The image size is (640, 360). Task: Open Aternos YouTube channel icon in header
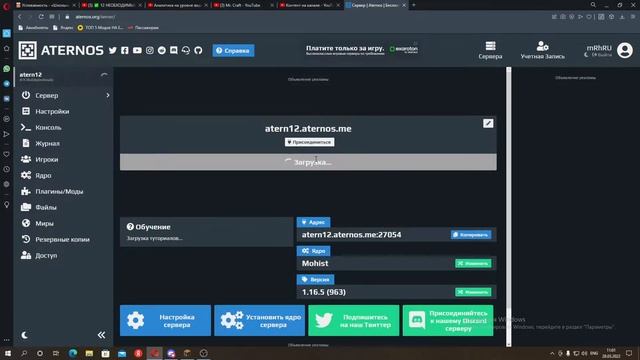pyautogui.click(x=137, y=51)
